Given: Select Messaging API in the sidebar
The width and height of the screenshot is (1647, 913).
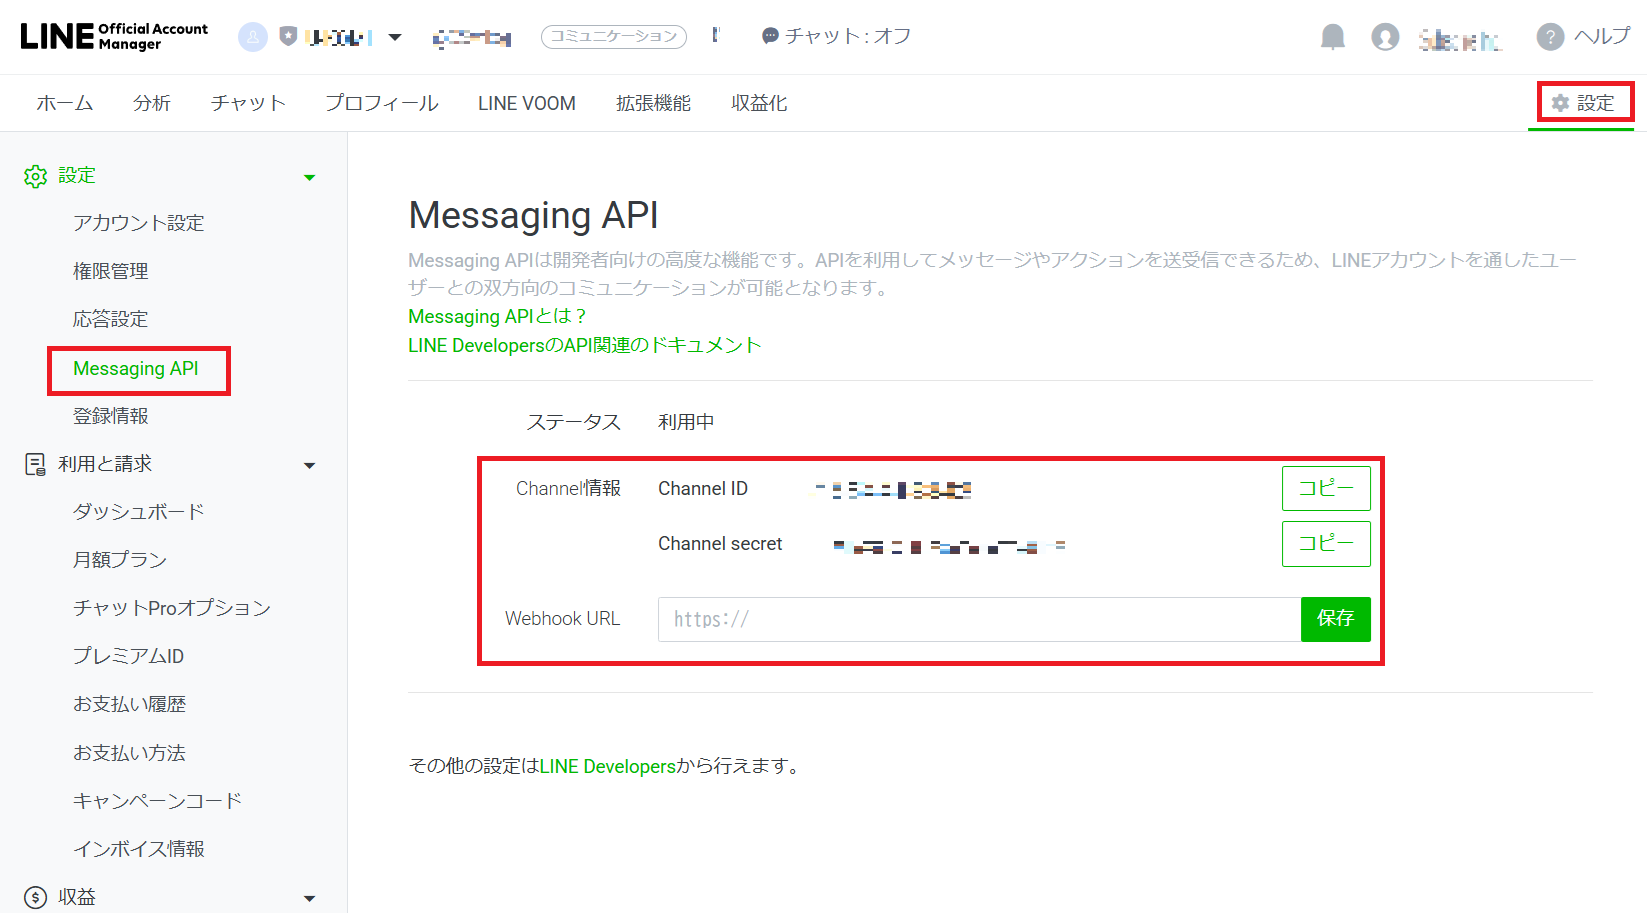Looking at the screenshot, I should pos(136,369).
